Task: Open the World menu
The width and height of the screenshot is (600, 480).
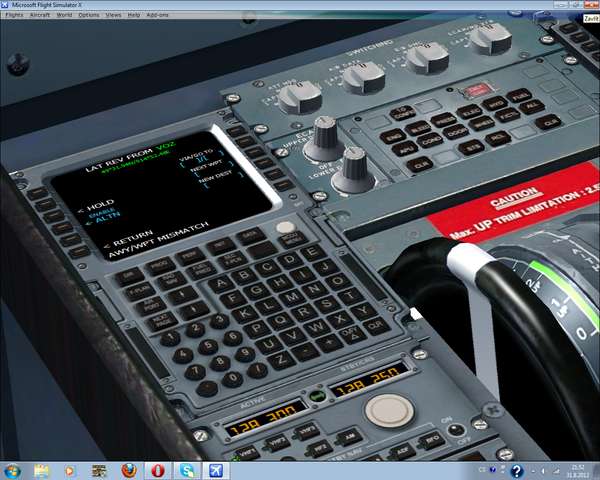Action: 64,15
